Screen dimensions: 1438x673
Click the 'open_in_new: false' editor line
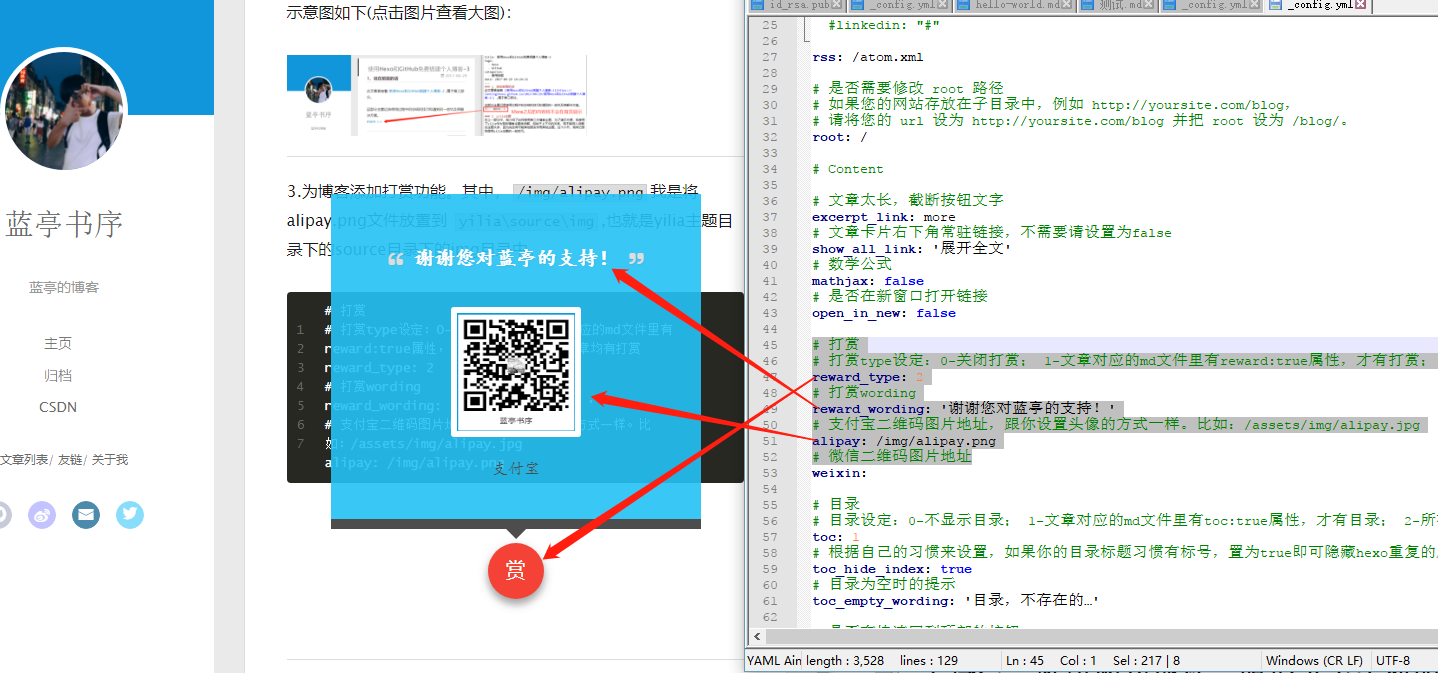(884, 313)
